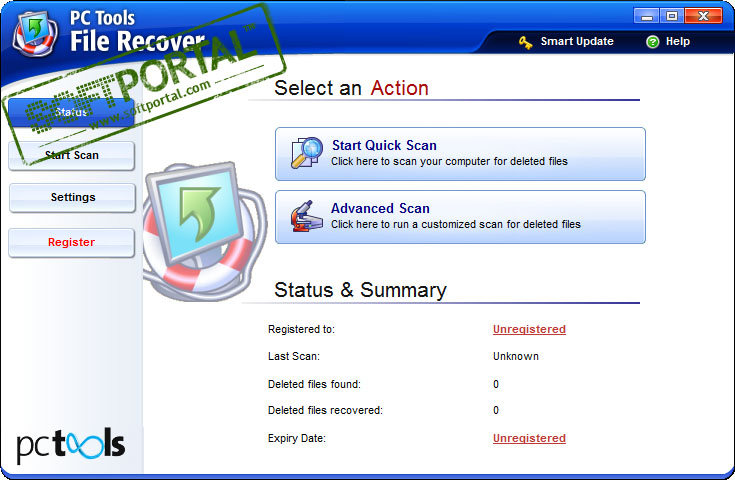Close the File Recover window
This screenshot has width=735, height=480.
click(703, 16)
